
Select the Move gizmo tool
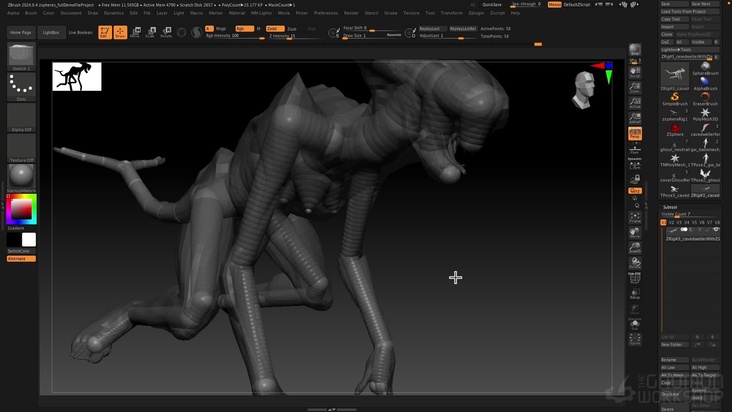[135, 32]
